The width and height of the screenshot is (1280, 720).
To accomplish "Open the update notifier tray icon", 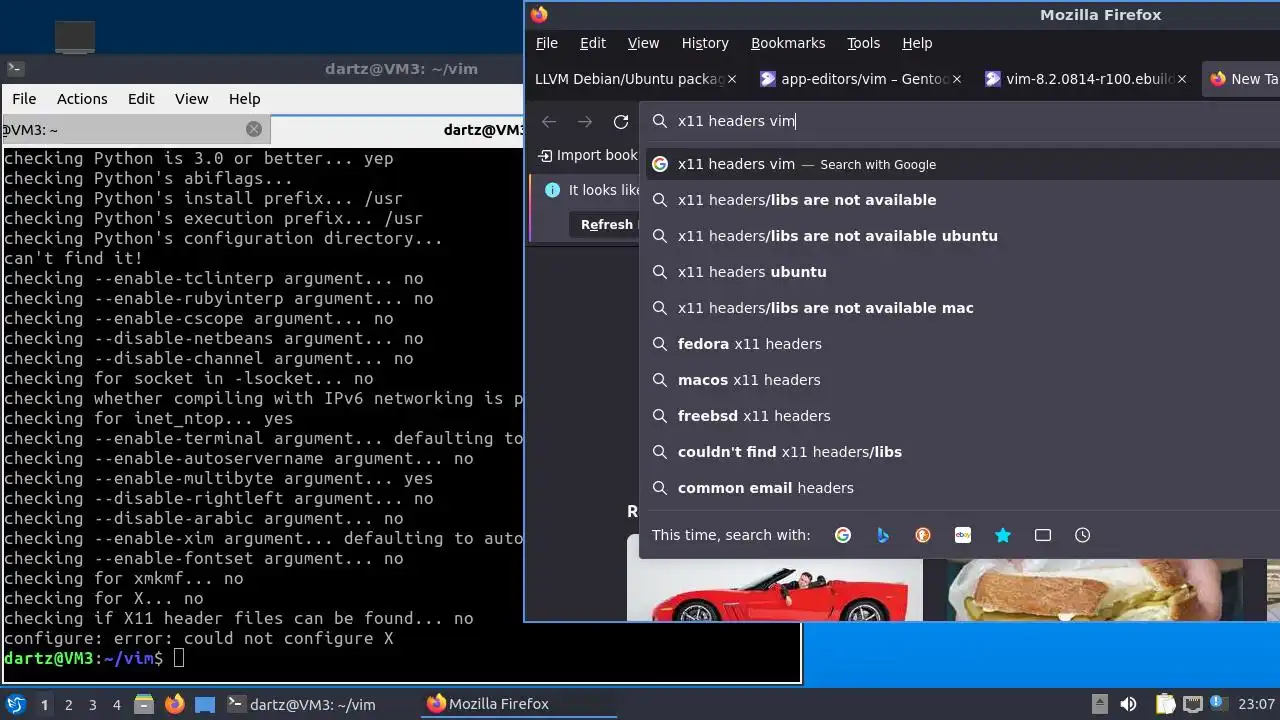I will point(1219,704).
